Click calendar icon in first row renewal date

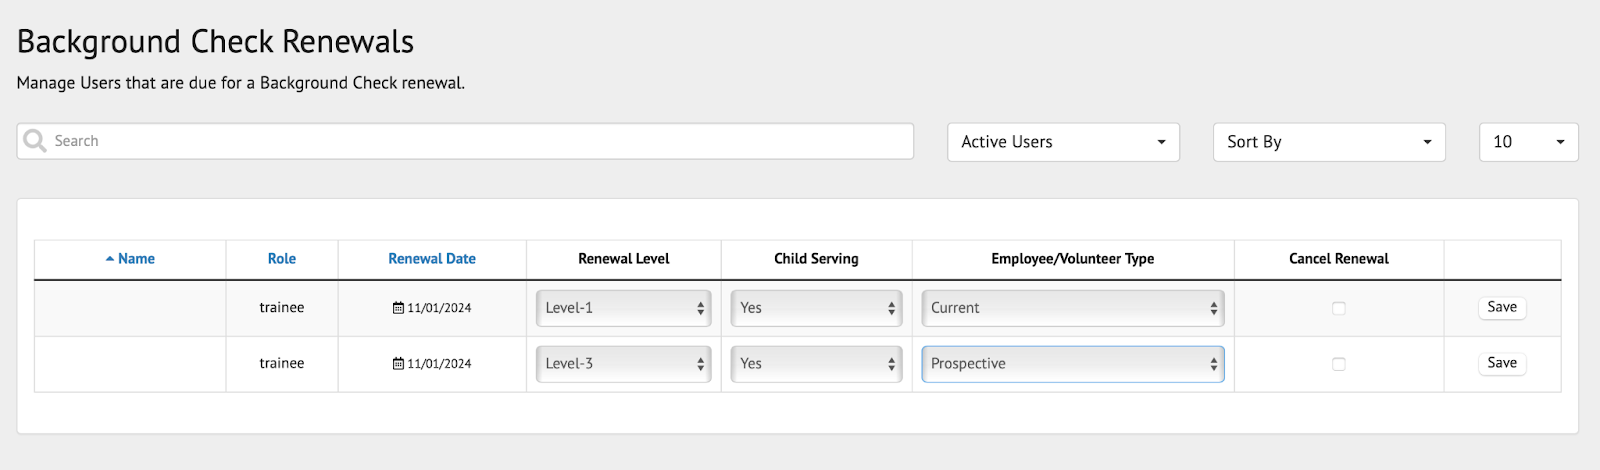pyautogui.click(x=398, y=308)
